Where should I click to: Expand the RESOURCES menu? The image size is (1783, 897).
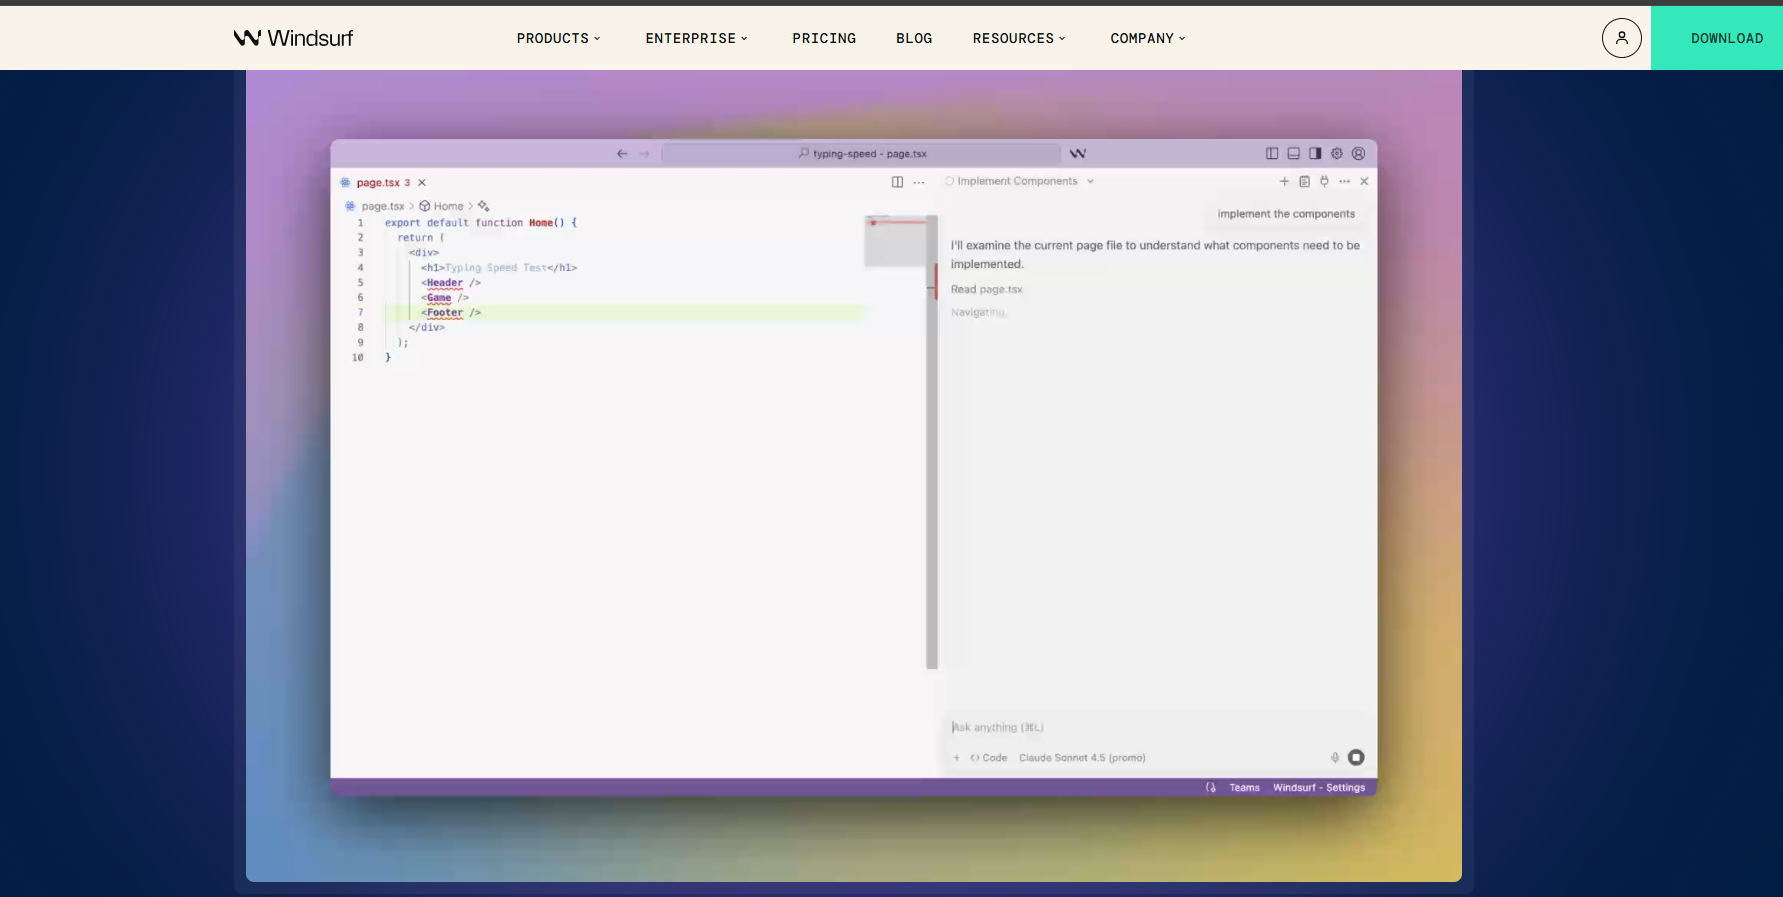coord(1019,38)
